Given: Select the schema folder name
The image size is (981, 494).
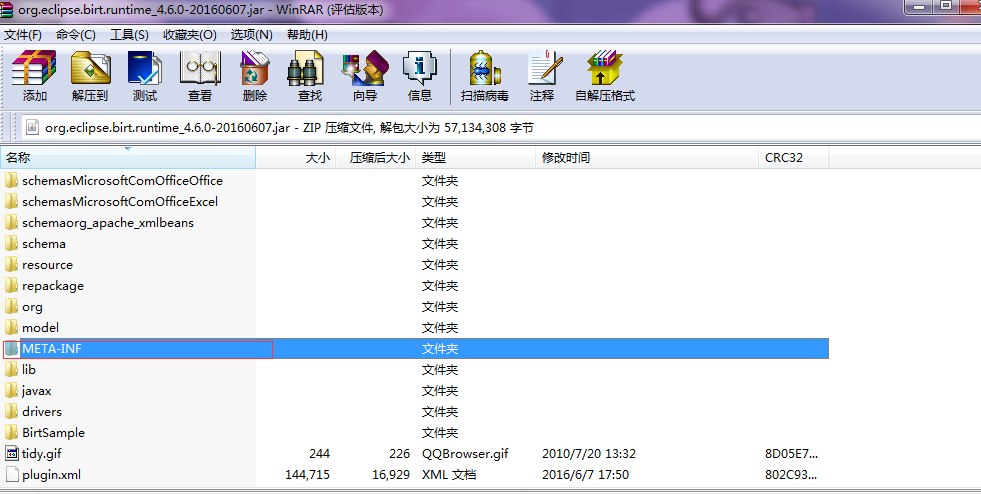Looking at the screenshot, I should click(44, 244).
